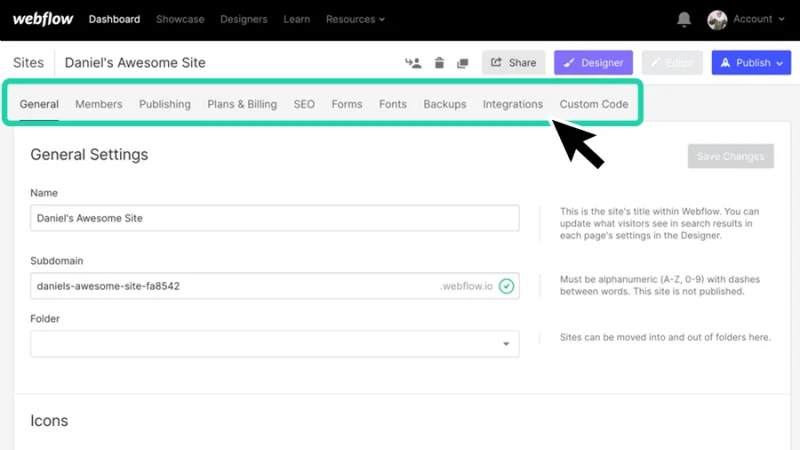Click the Save Changes button
Image resolution: width=800 pixels, height=450 pixels.
click(731, 156)
